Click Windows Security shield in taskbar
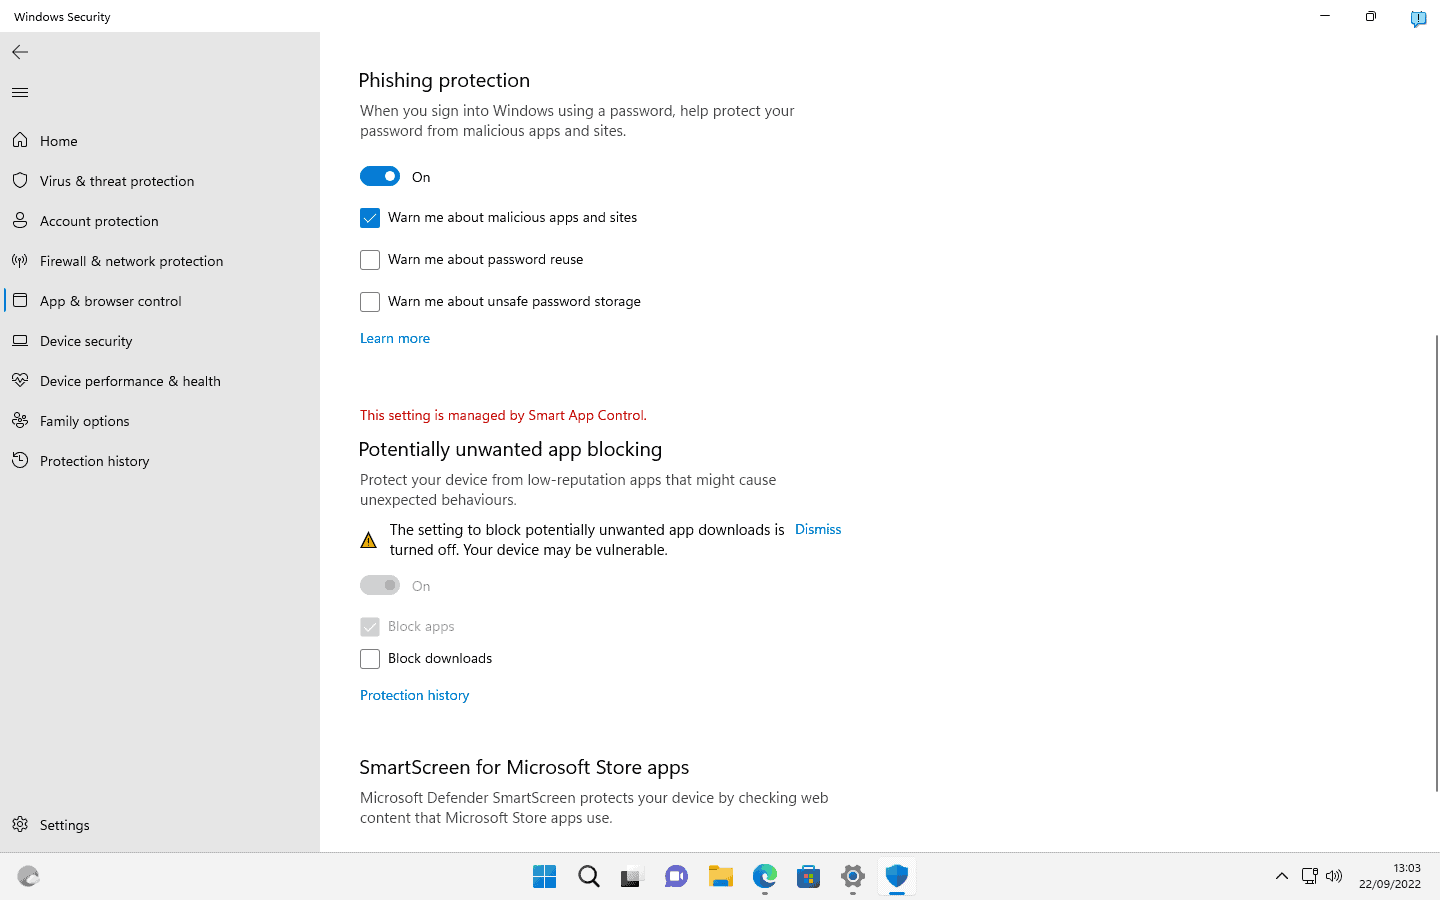 pyautogui.click(x=897, y=877)
